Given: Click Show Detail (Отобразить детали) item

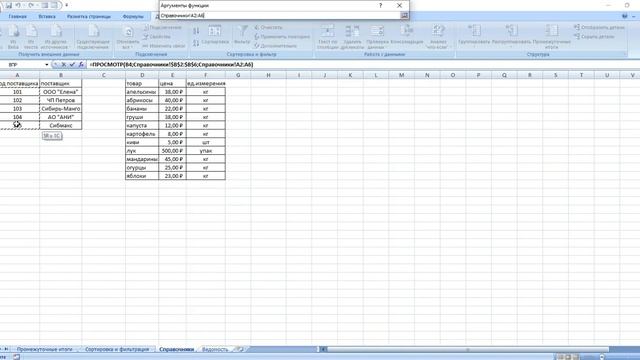Looking at the screenshot, I should pyautogui.click(x=599, y=27).
